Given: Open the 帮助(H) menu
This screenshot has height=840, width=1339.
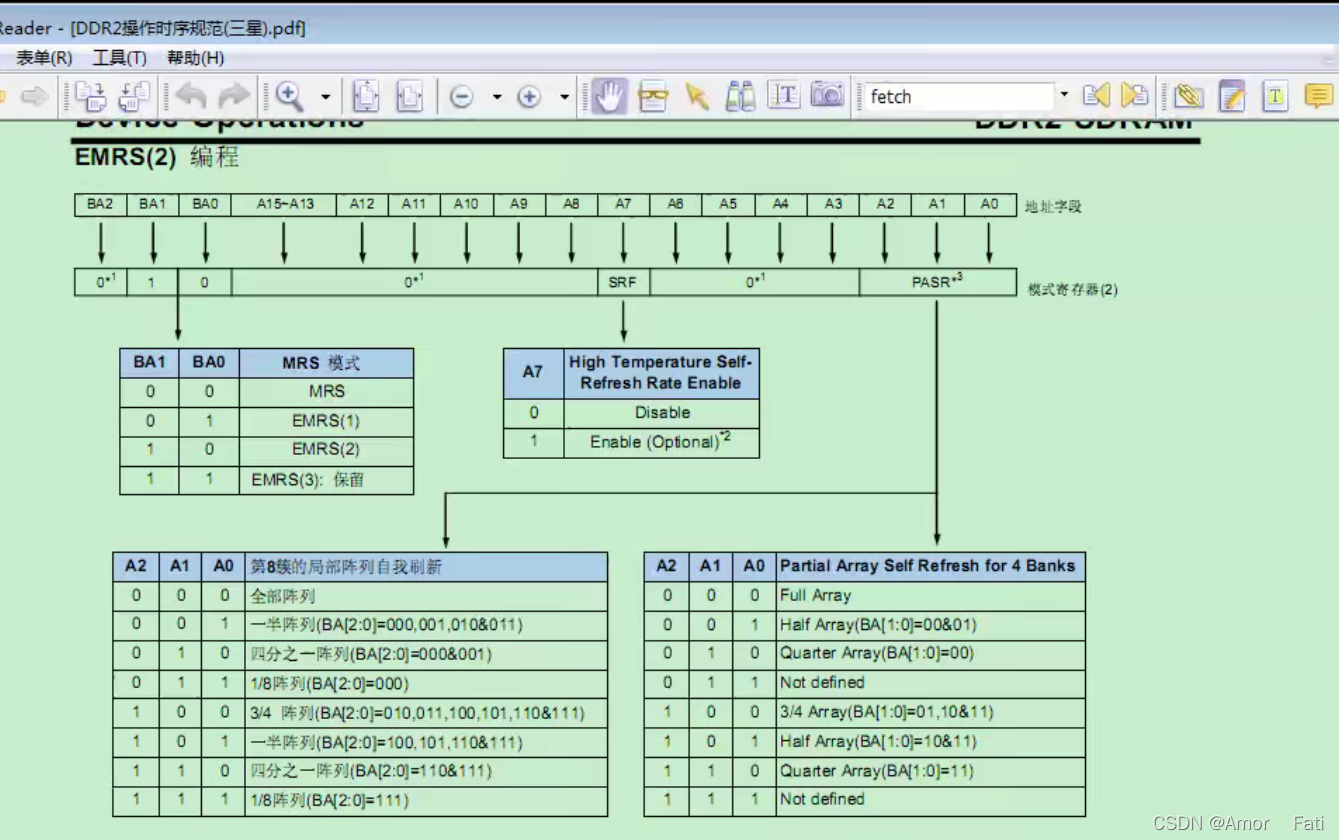Looking at the screenshot, I should pyautogui.click(x=195, y=58).
